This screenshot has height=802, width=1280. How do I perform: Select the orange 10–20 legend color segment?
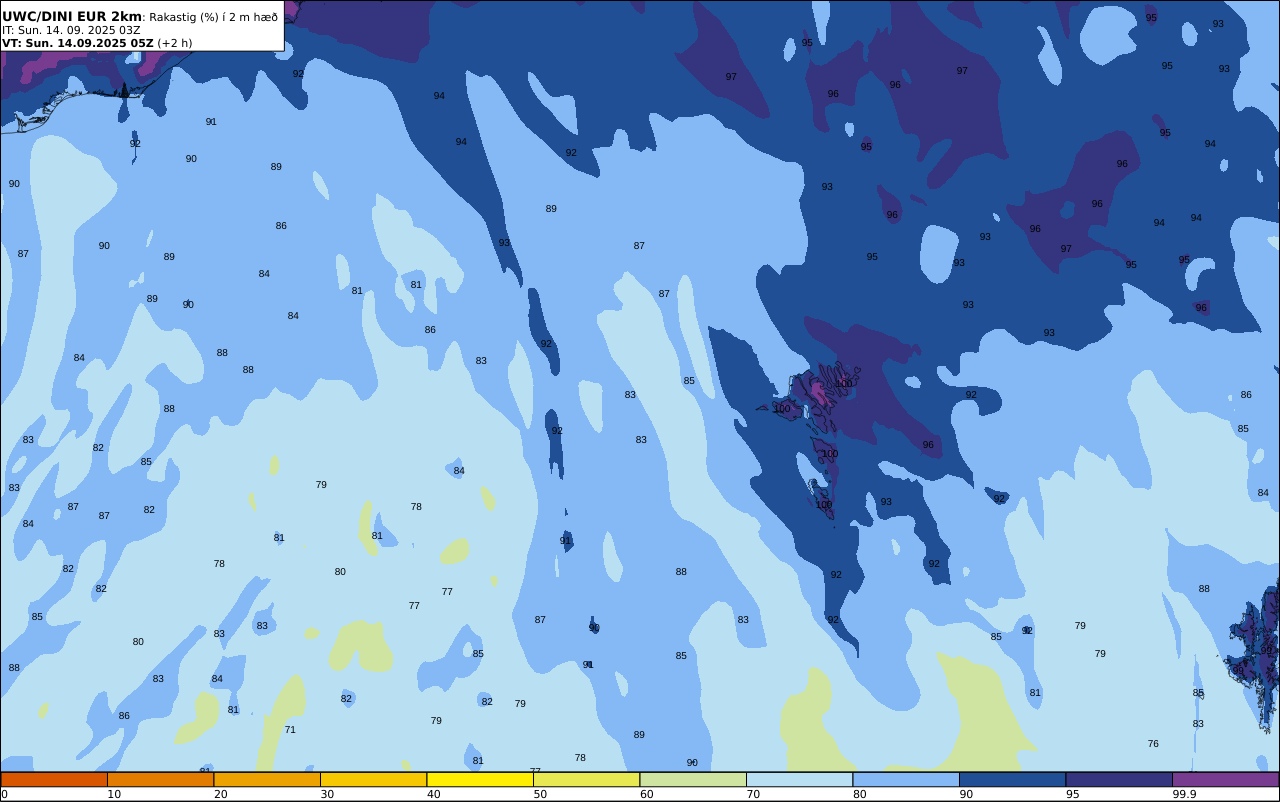[160, 779]
